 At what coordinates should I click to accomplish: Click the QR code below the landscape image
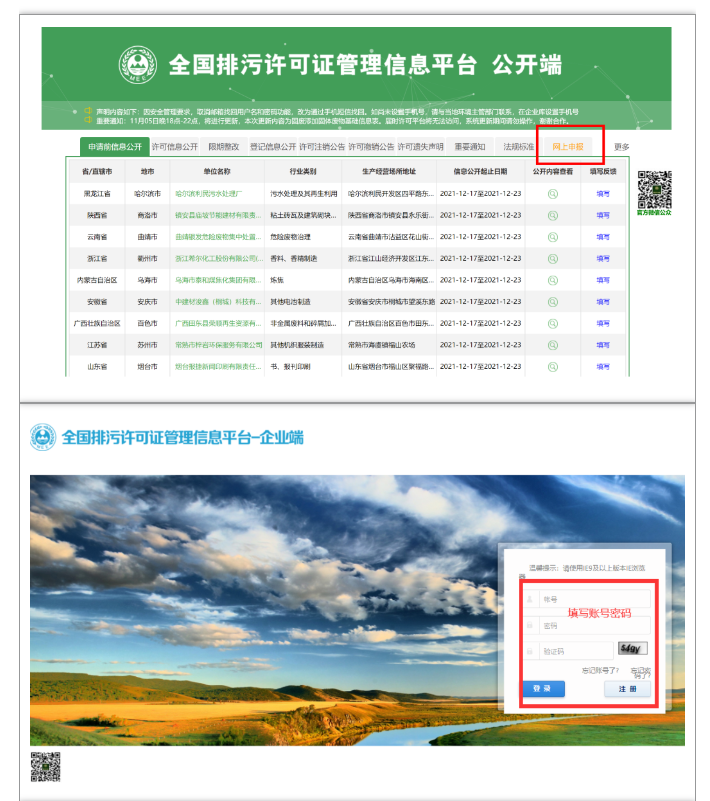(45, 767)
